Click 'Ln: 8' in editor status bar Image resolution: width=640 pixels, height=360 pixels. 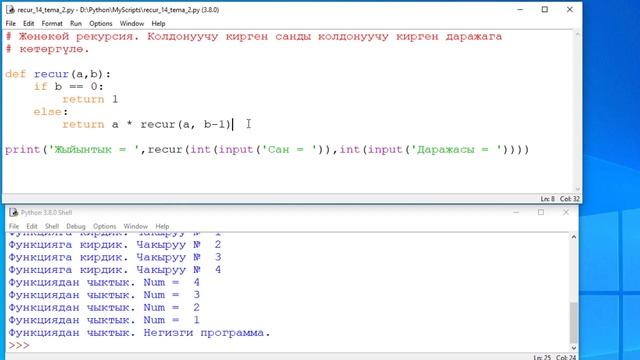(547, 199)
